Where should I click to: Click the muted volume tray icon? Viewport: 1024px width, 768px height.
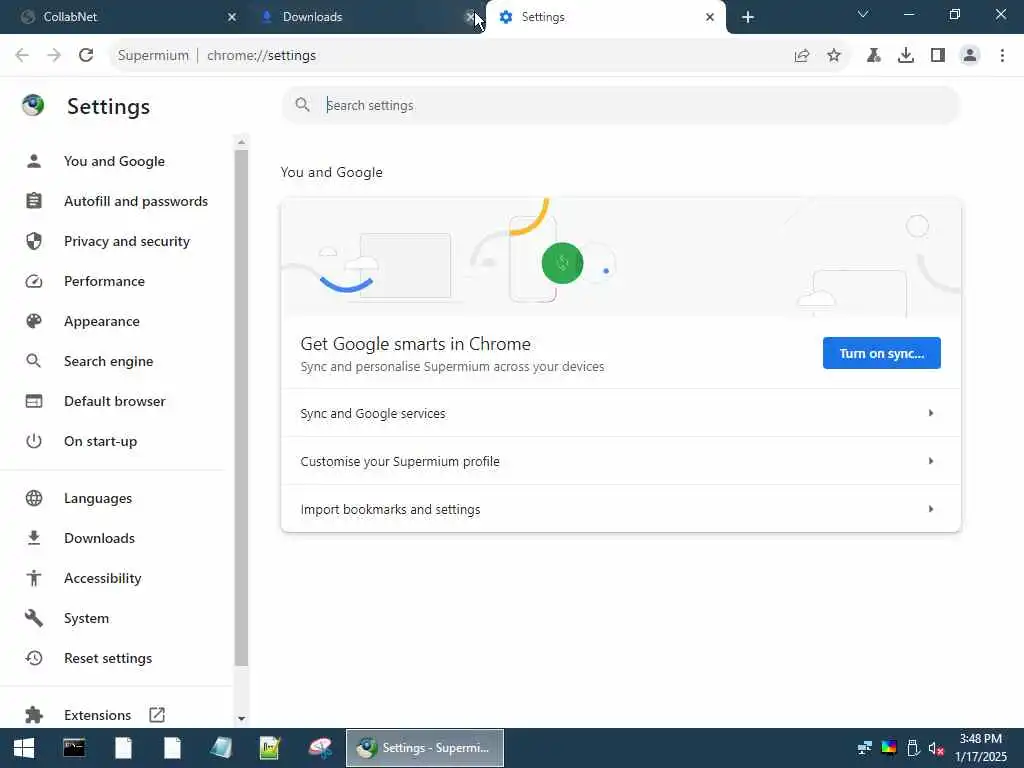[936, 748]
